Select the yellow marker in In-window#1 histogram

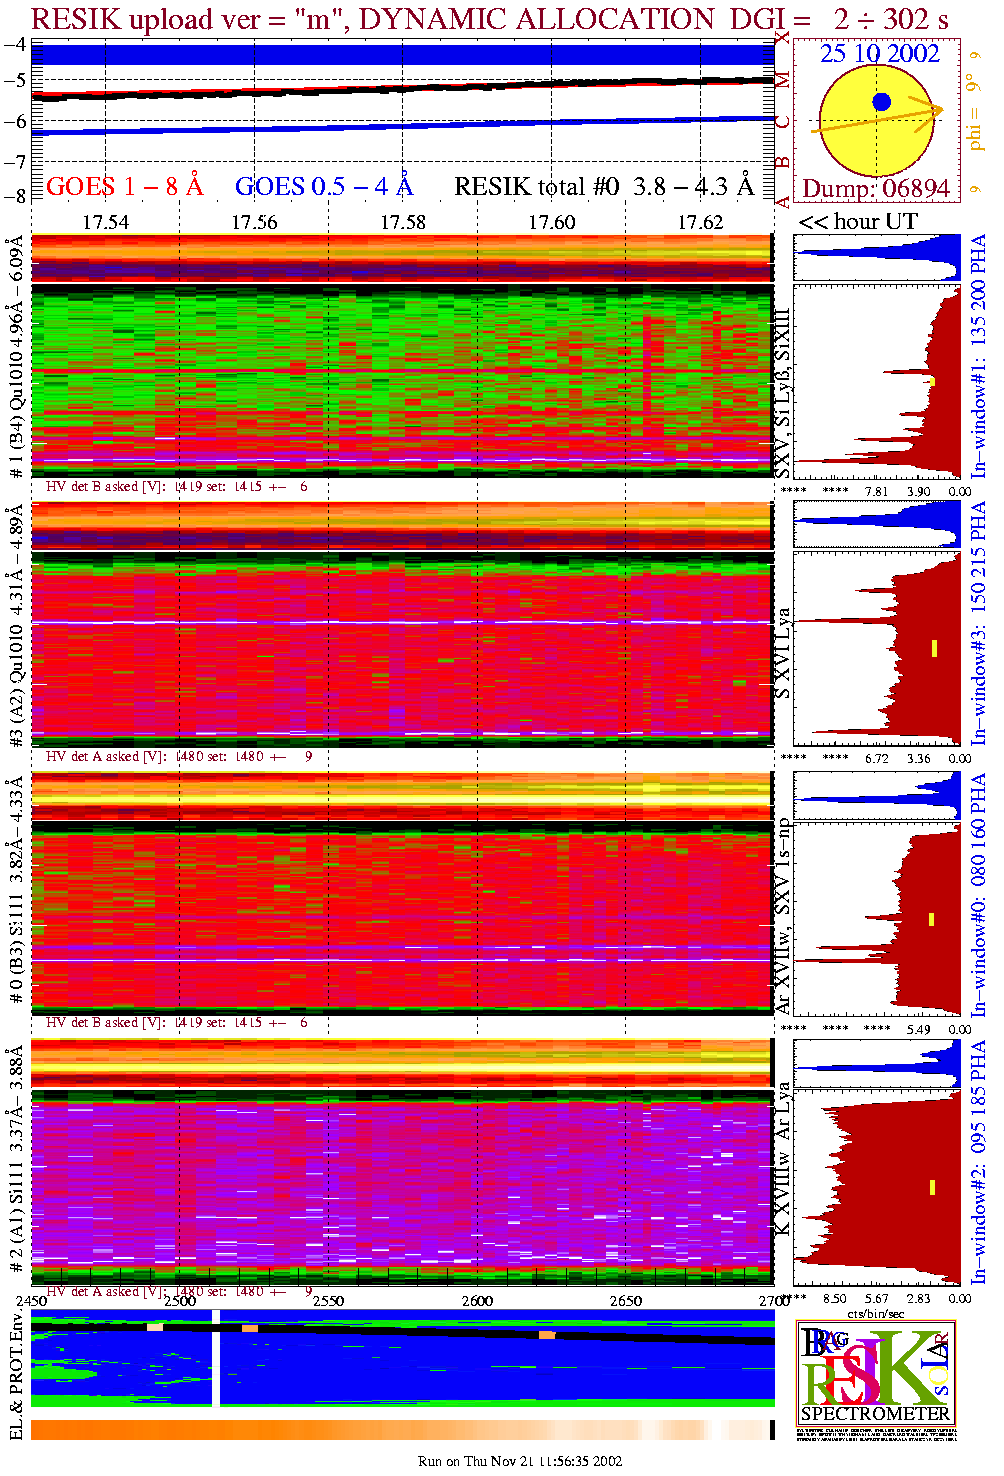pyautogui.click(x=932, y=381)
